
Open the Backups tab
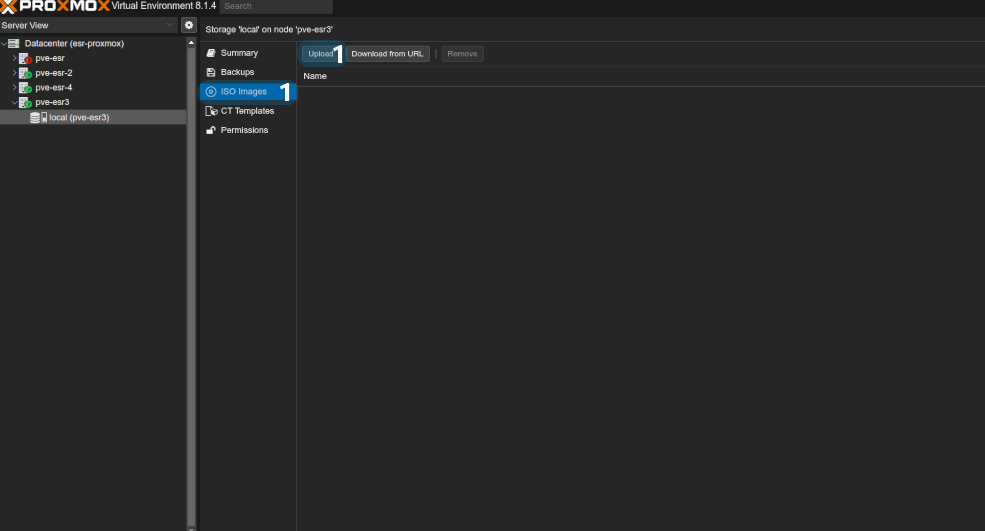[248, 72]
